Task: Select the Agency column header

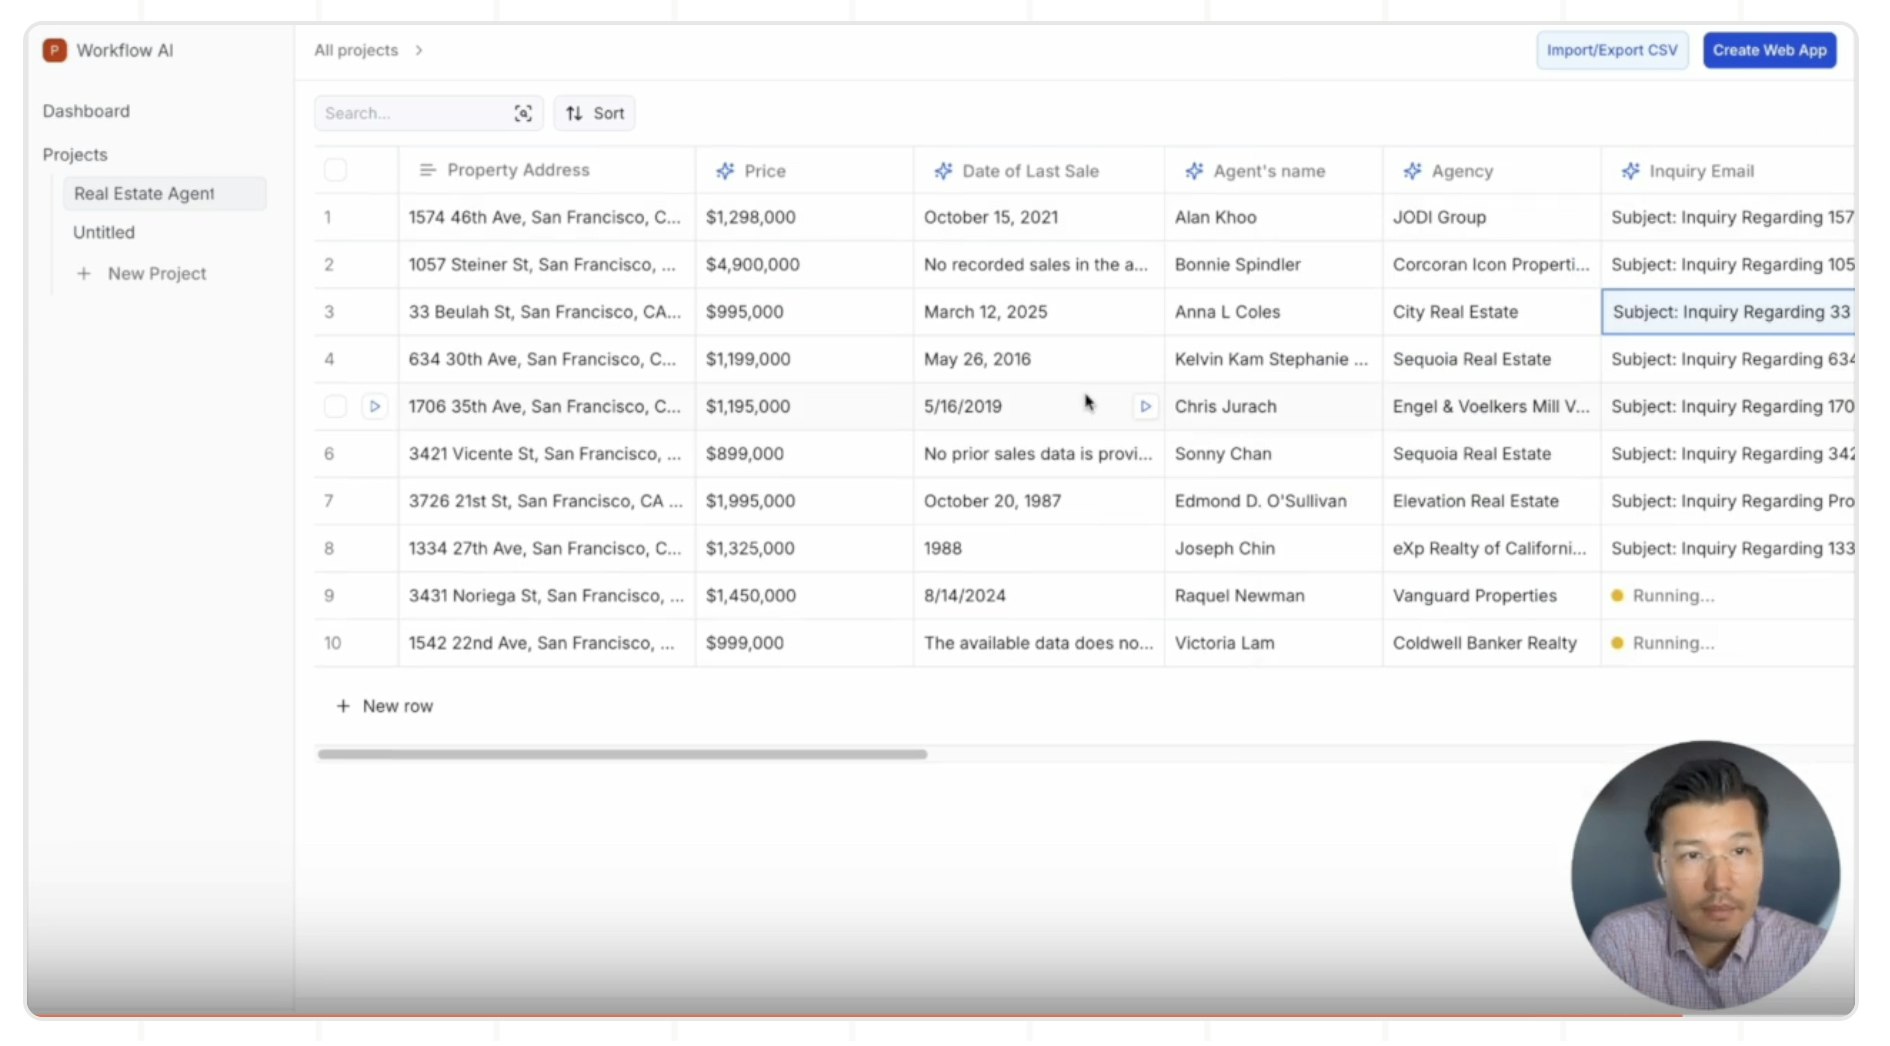Action: pyautogui.click(x=1492, y=170)
